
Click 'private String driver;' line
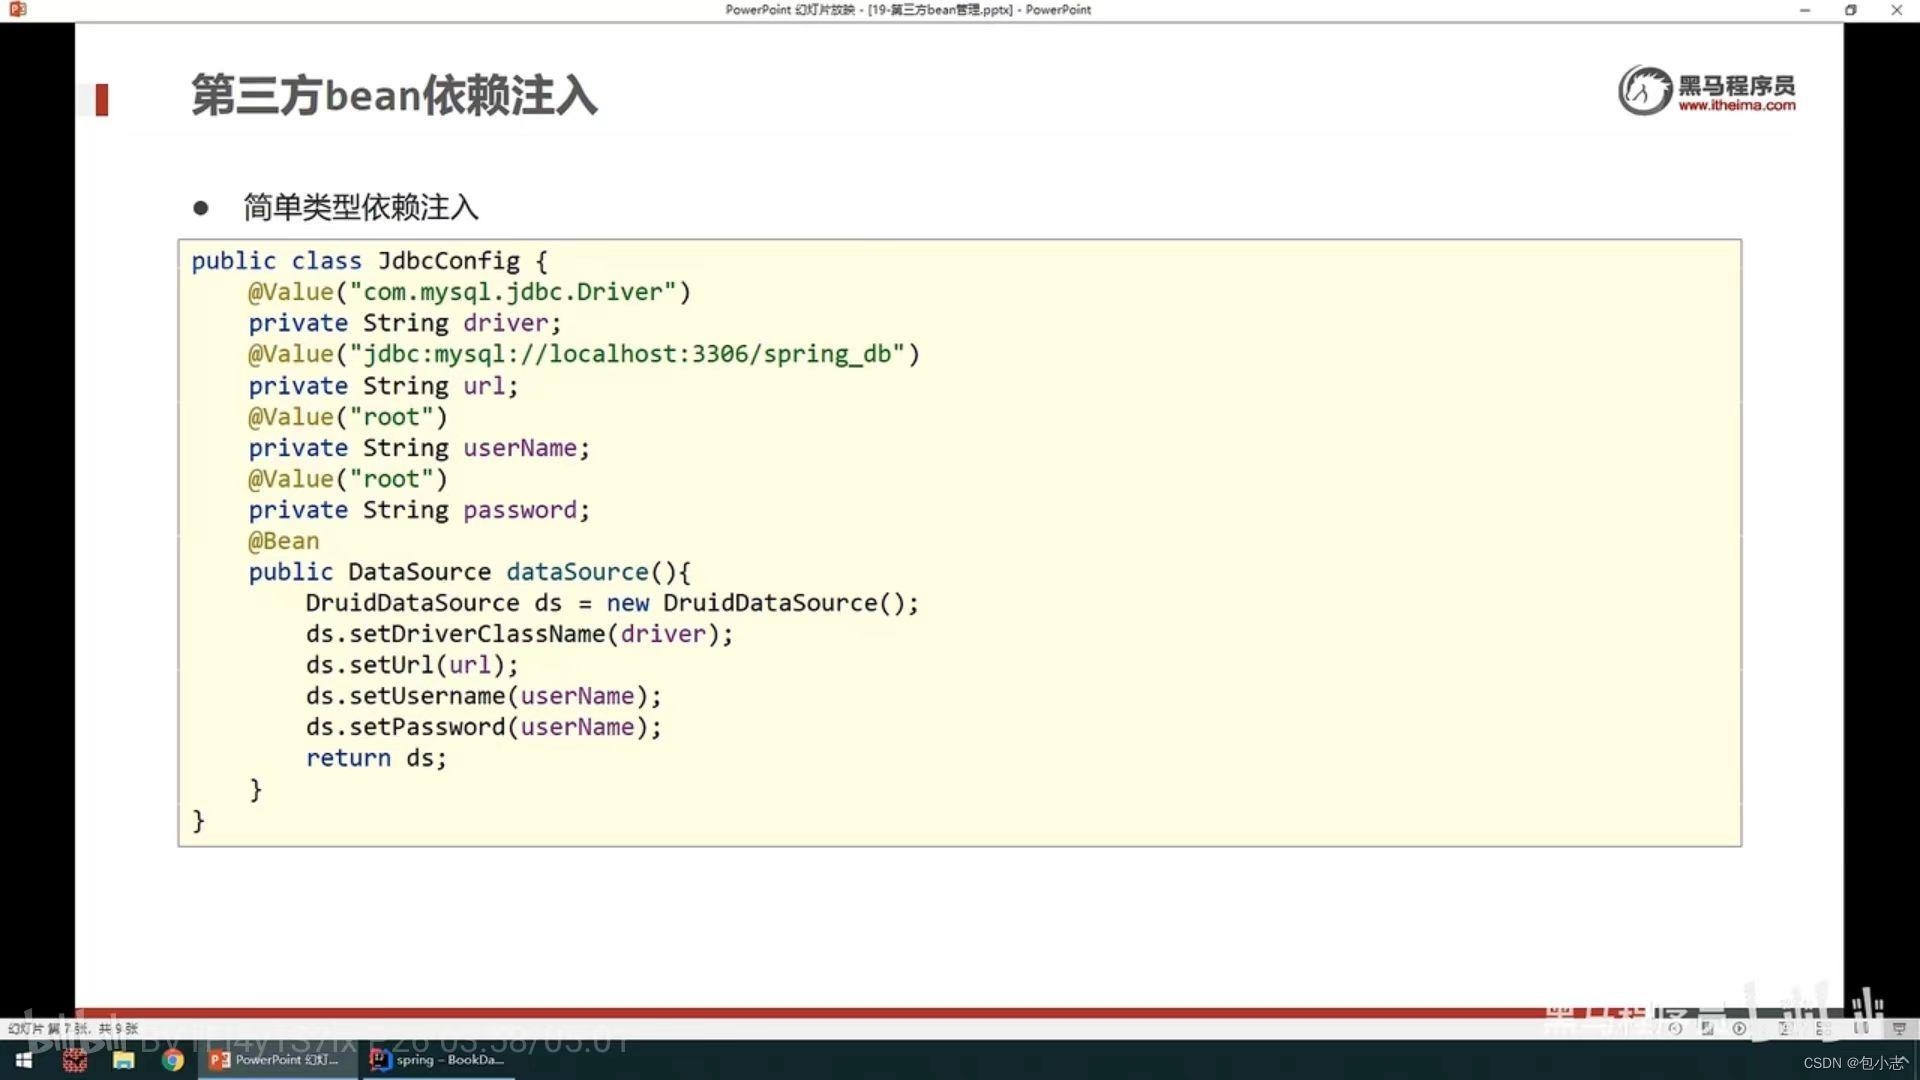pos(405,323)
